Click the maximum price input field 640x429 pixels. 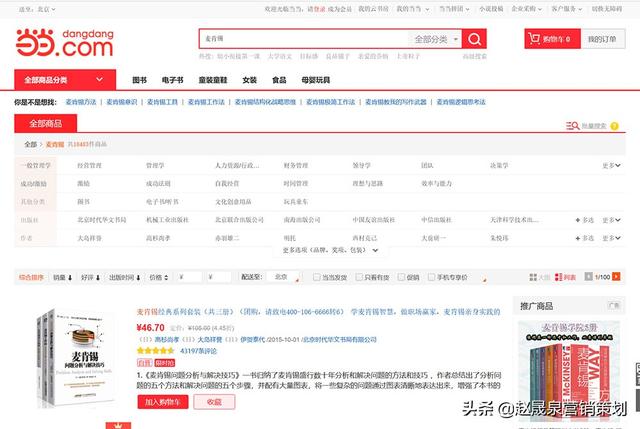pos(218,277)
